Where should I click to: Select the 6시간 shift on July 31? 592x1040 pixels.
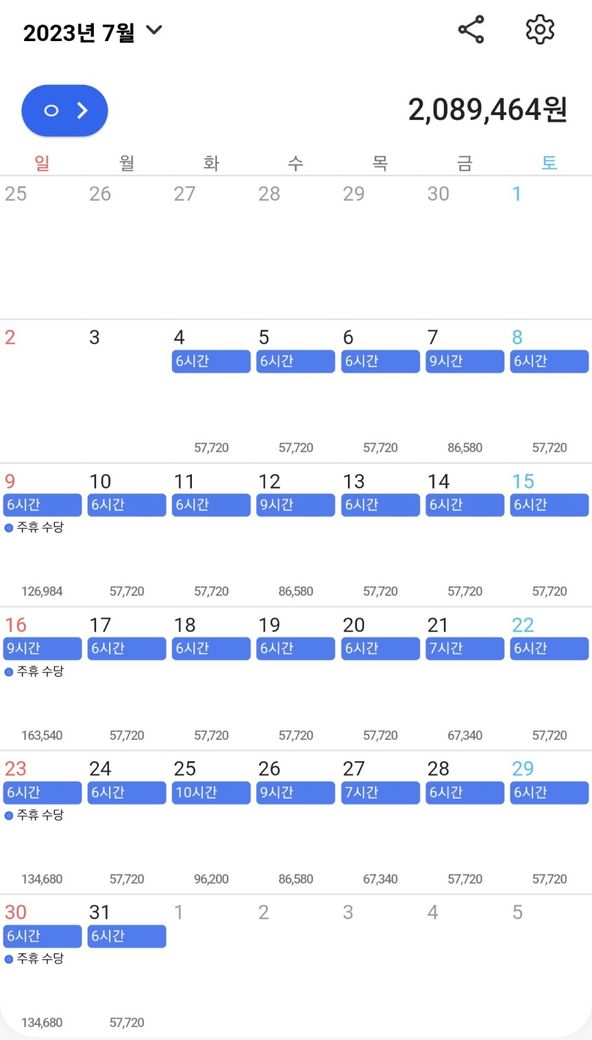tap(127, 937)
